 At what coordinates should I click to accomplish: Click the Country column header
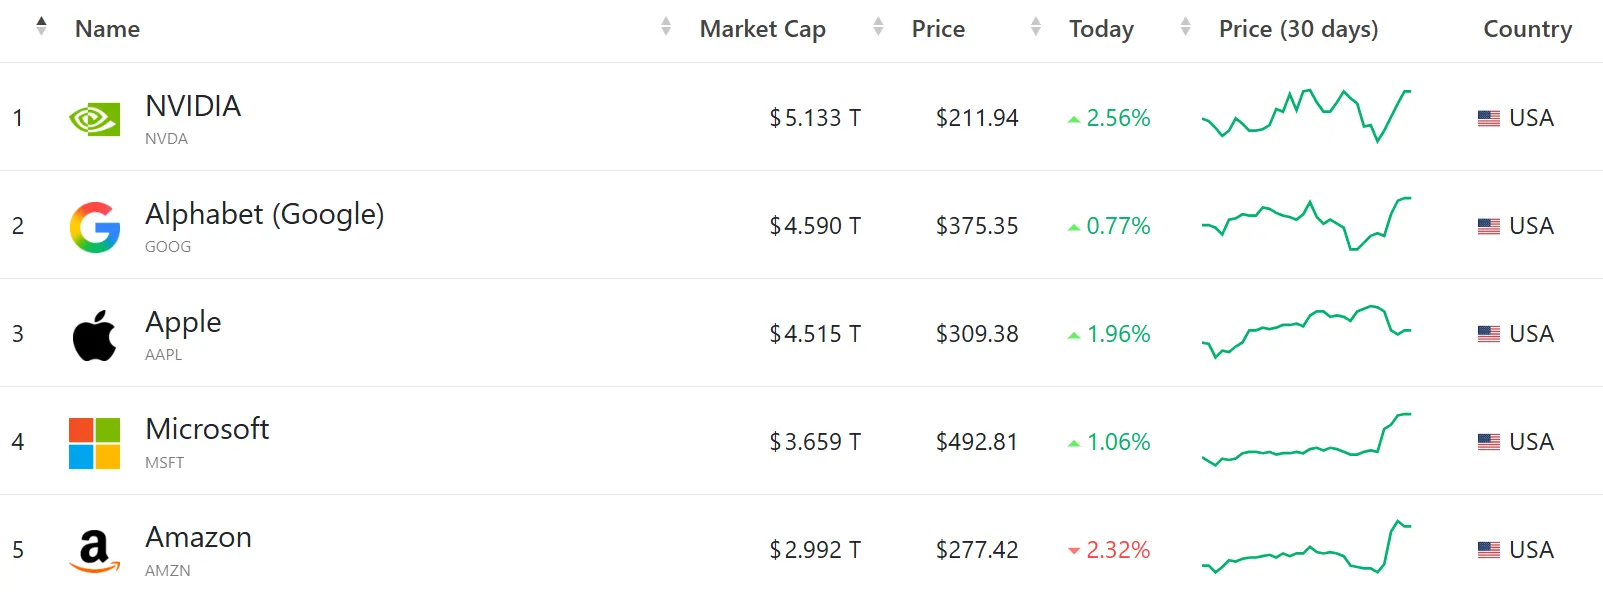click(x=1528, y=29)
